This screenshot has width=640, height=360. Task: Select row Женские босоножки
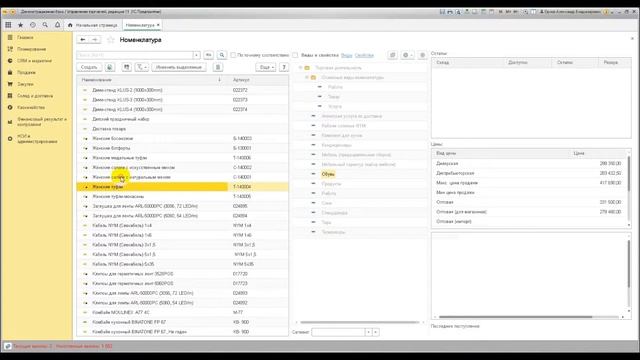pyautogui.click(x=182, y=138)
